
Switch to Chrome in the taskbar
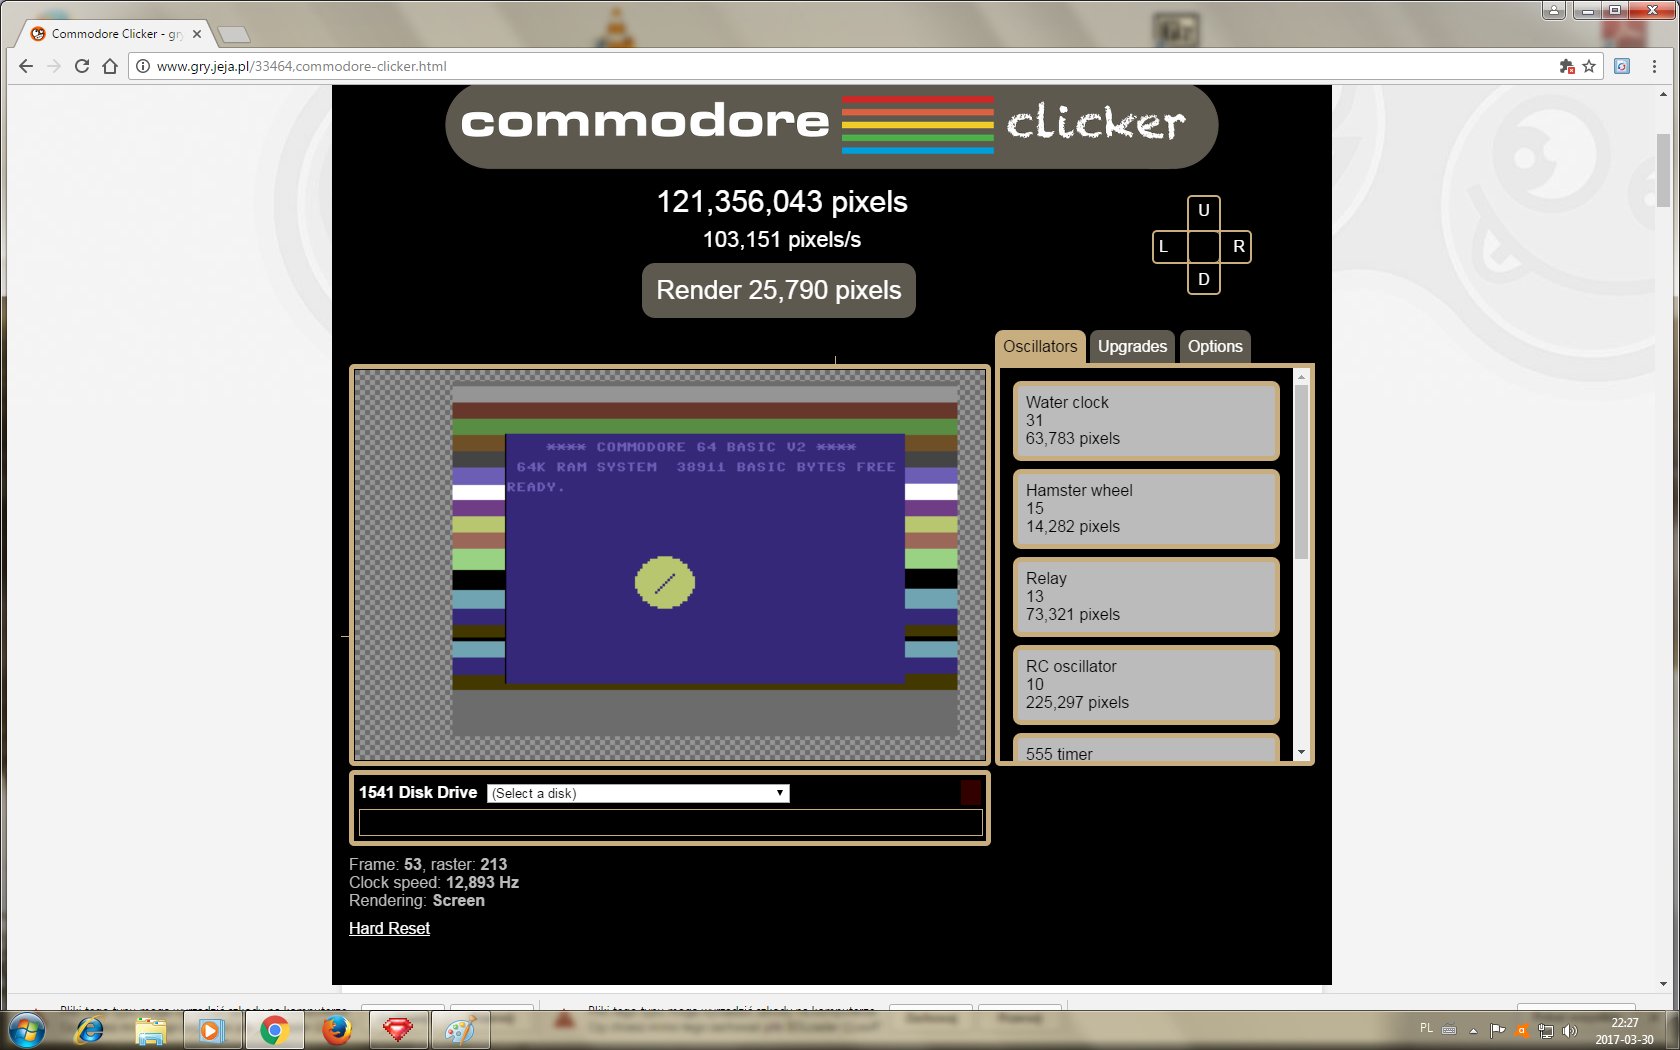click(274, 1030)
